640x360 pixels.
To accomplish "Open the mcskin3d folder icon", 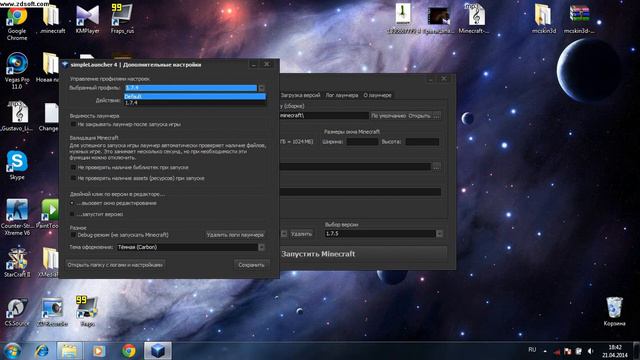I will (544, 19).
